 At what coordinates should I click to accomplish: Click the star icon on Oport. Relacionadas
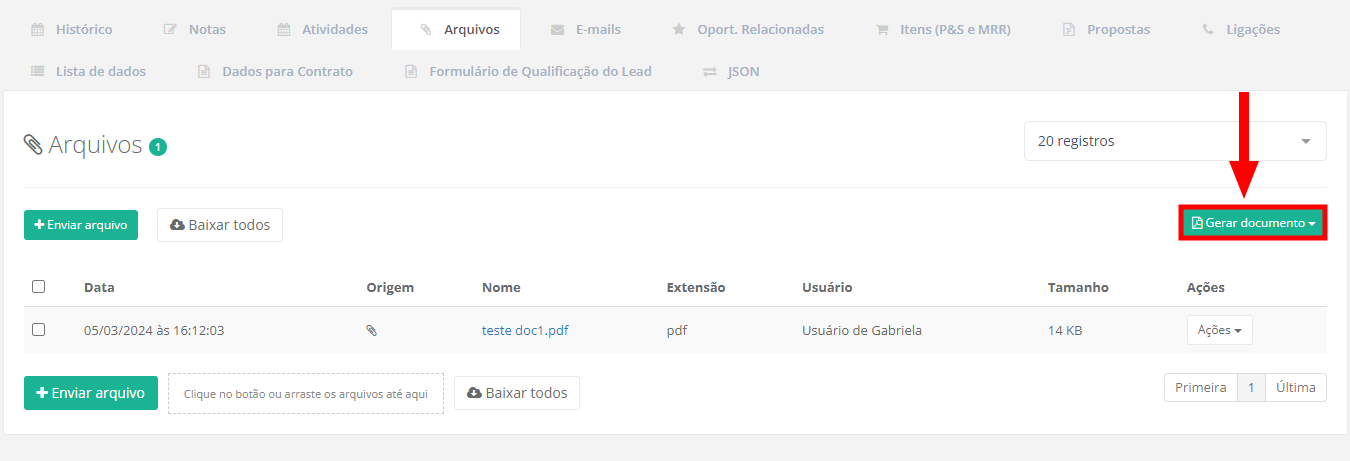pos(679,30)
